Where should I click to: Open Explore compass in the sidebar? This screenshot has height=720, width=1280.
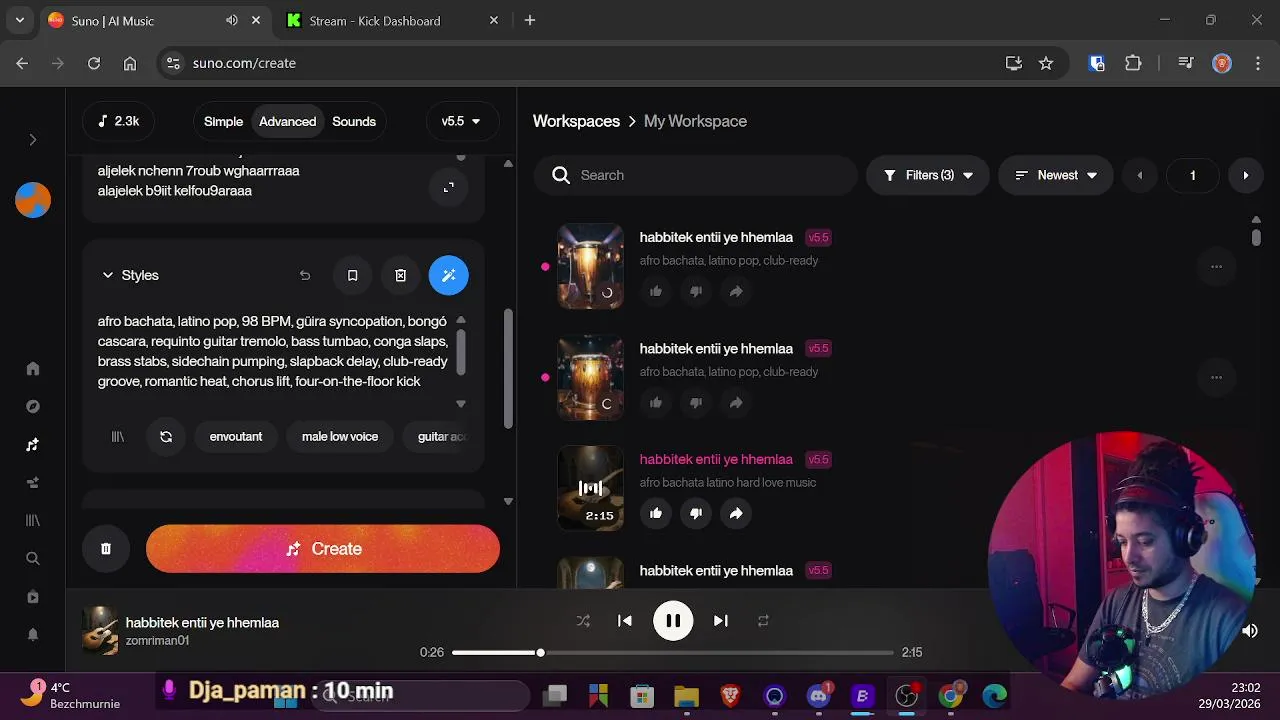pos(33,406)
